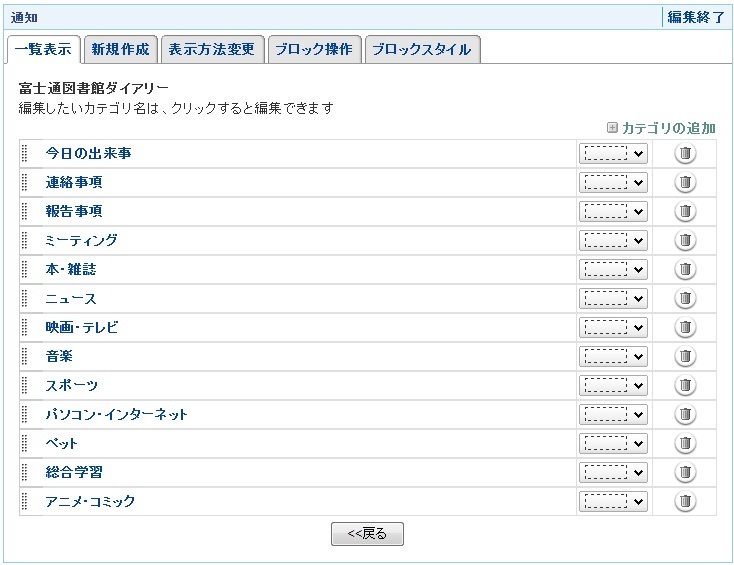This screenshot has height=565, width=734.
Task: Select the ブロックスタイル tab
Action: [422, 49]
